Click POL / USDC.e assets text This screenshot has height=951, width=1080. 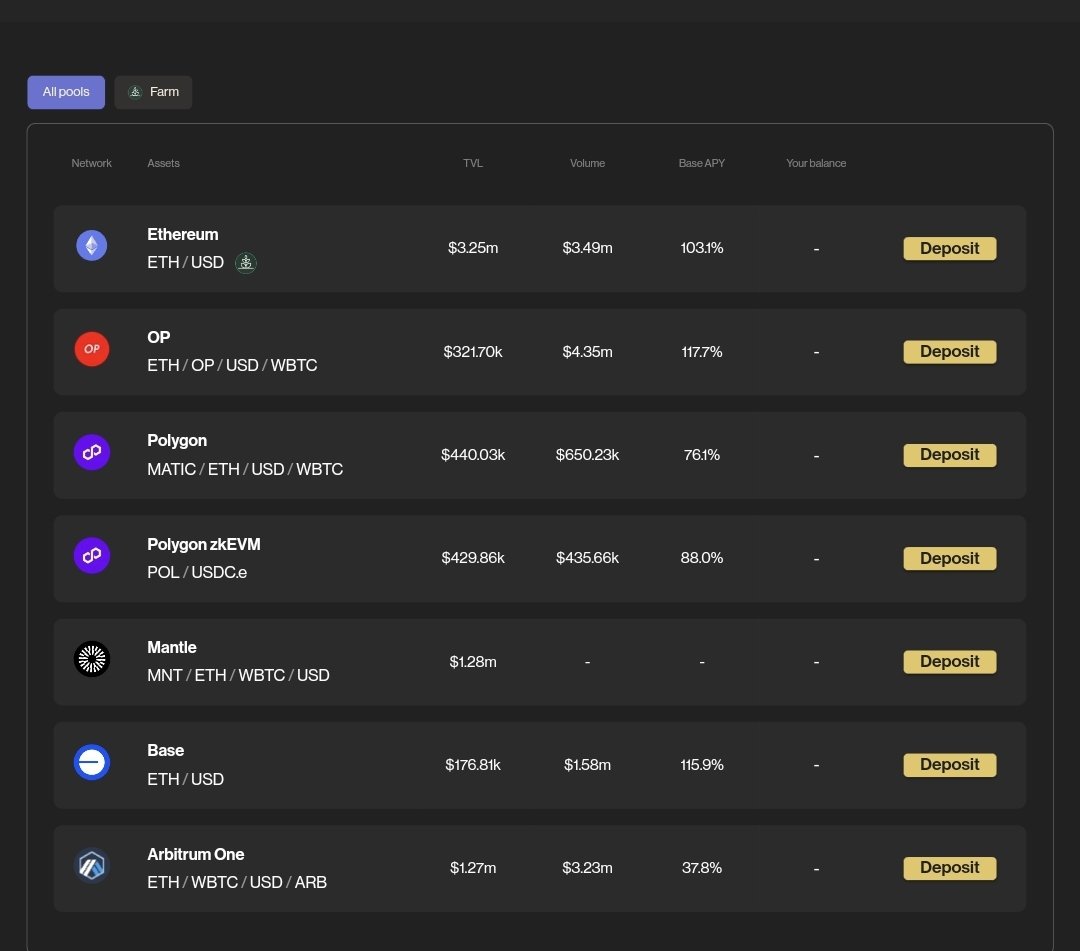[x=197, y=573]
